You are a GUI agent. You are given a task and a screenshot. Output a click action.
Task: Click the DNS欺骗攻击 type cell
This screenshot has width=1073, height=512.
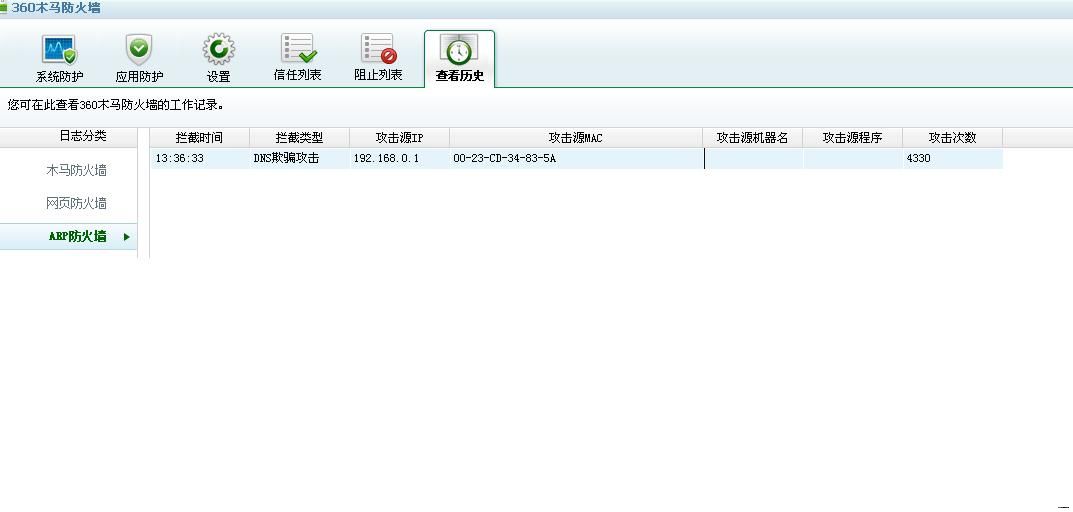(286, 159)
